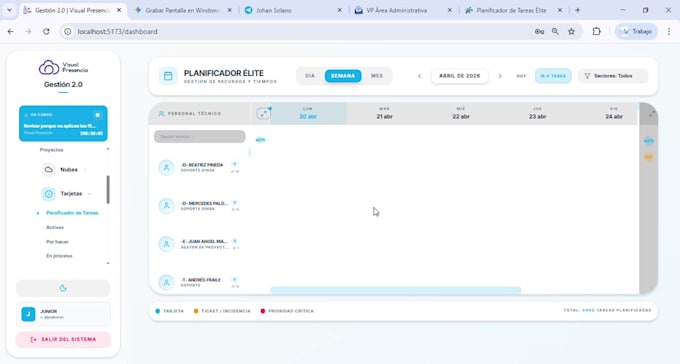Click the technician search input field
680x364 pixels.
point(199,137)
